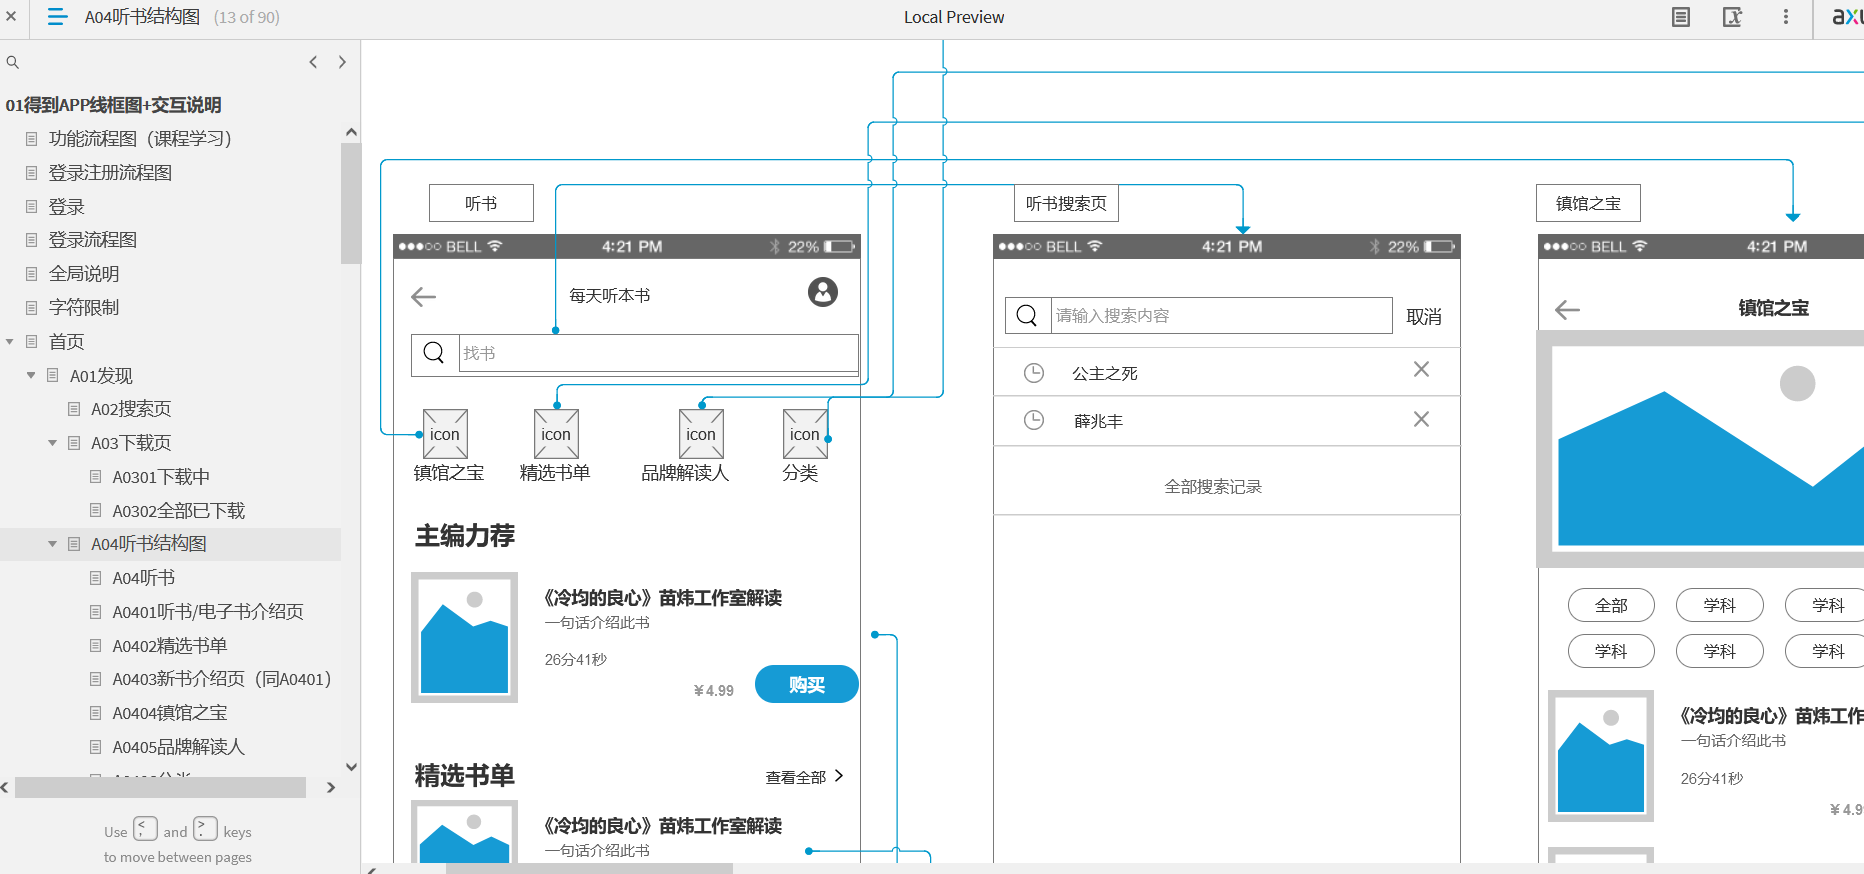Click 主编力荐 book cover thumbnail
Viewport: 1864px width, 874px height.
tap(464, 637)
